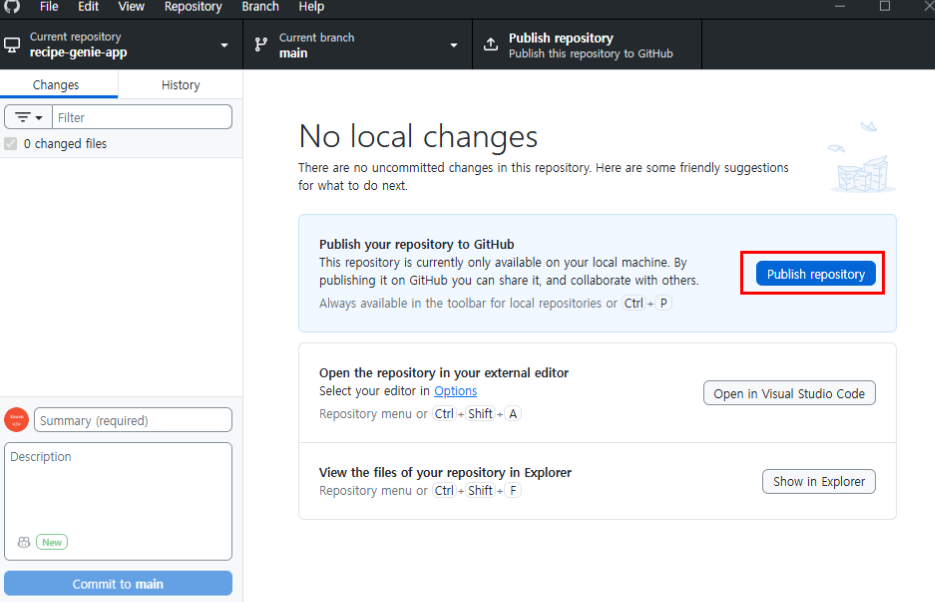Click the Show in Explorer button
The image size is (935, 602).
coord(818,482)
